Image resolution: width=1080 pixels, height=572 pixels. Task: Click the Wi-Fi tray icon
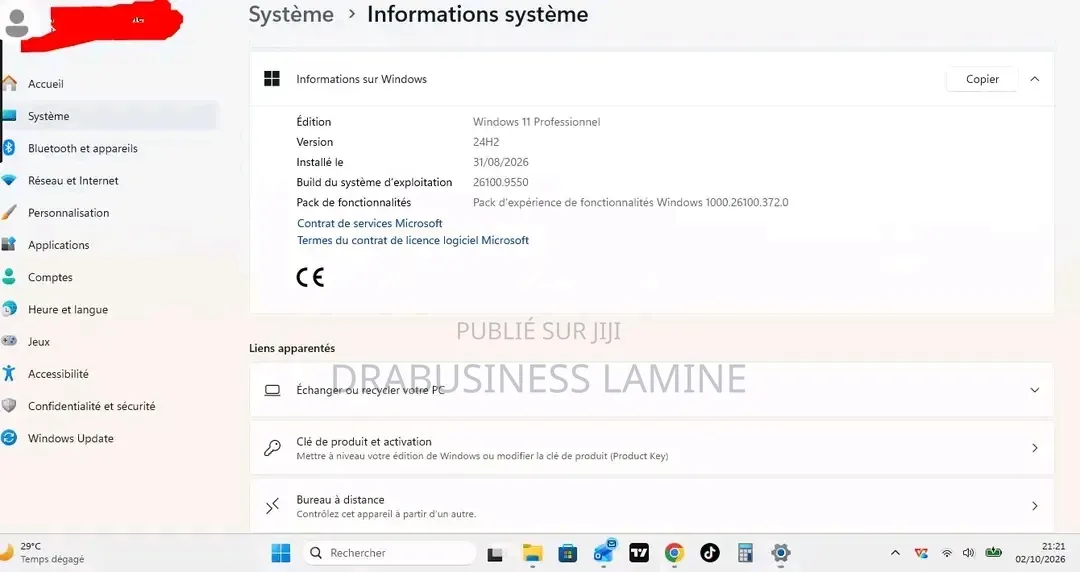click(947, 553)
